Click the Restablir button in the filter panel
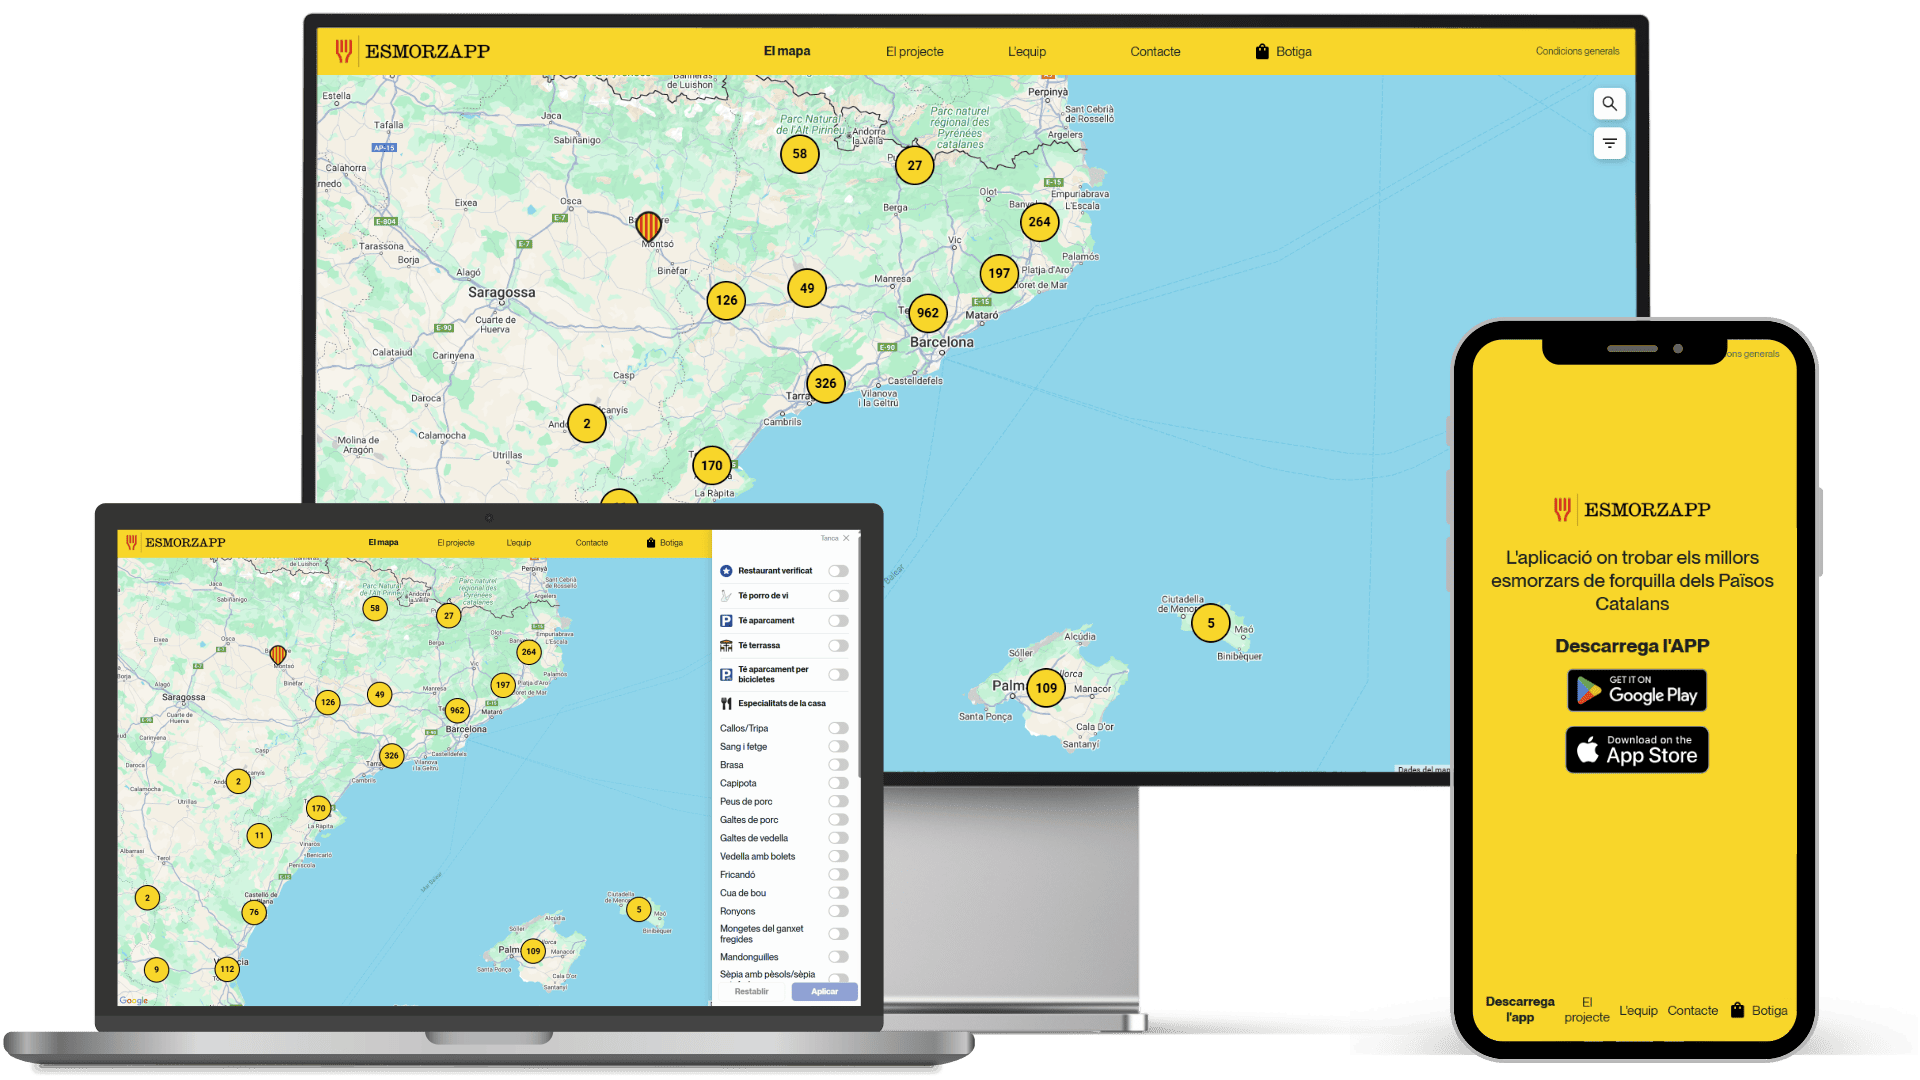 [x=752, y=992]
